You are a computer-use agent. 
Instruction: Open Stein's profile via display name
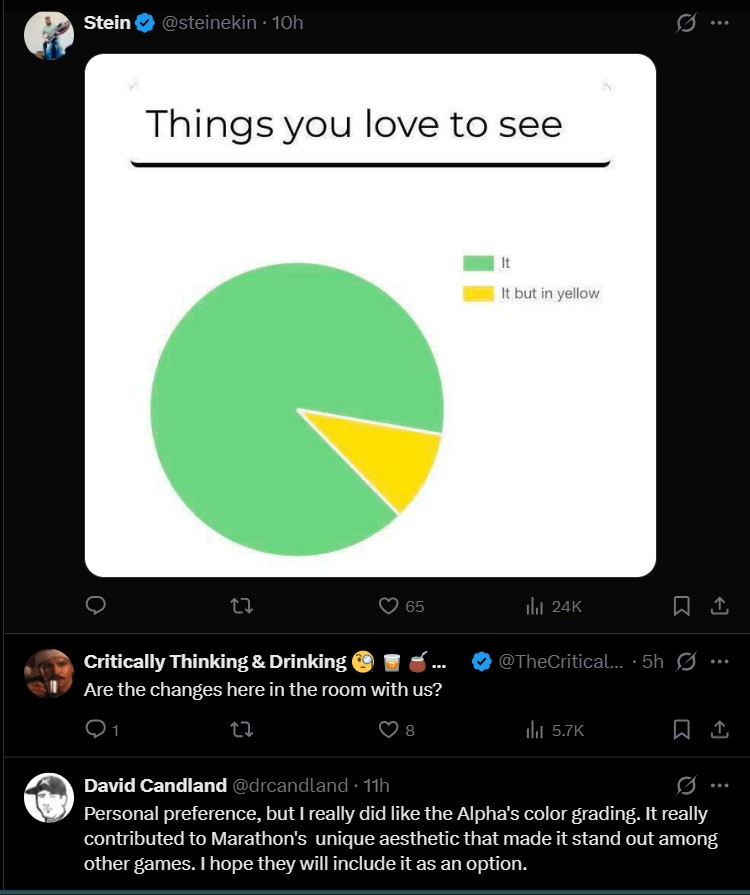coord(107,24)
